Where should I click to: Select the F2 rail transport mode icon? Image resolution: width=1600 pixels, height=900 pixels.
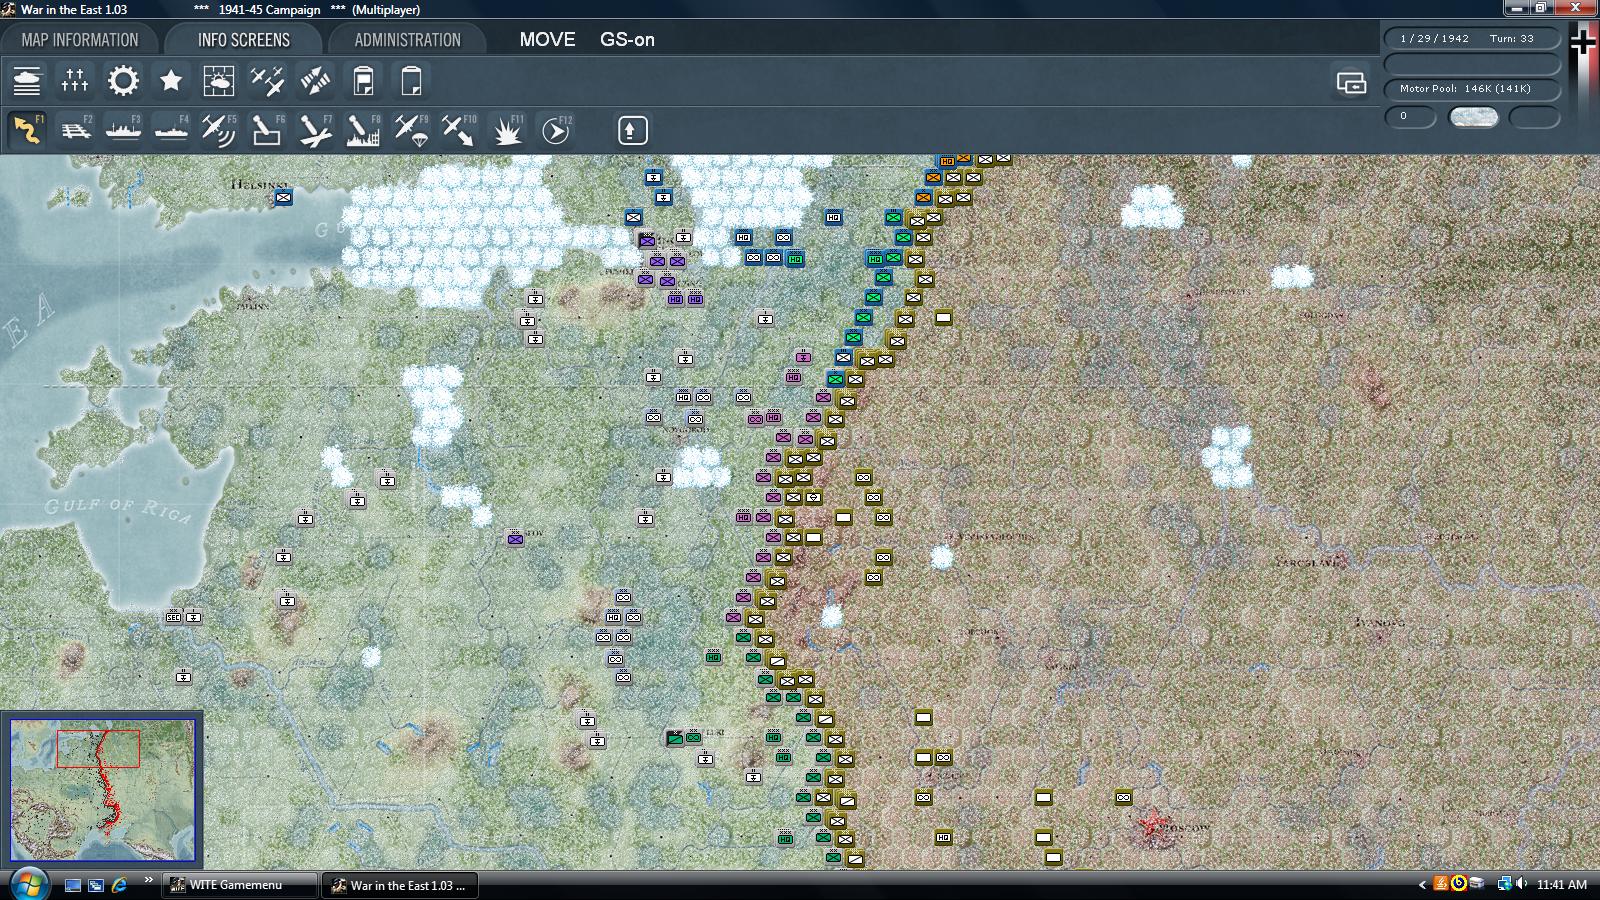point(75,130)
